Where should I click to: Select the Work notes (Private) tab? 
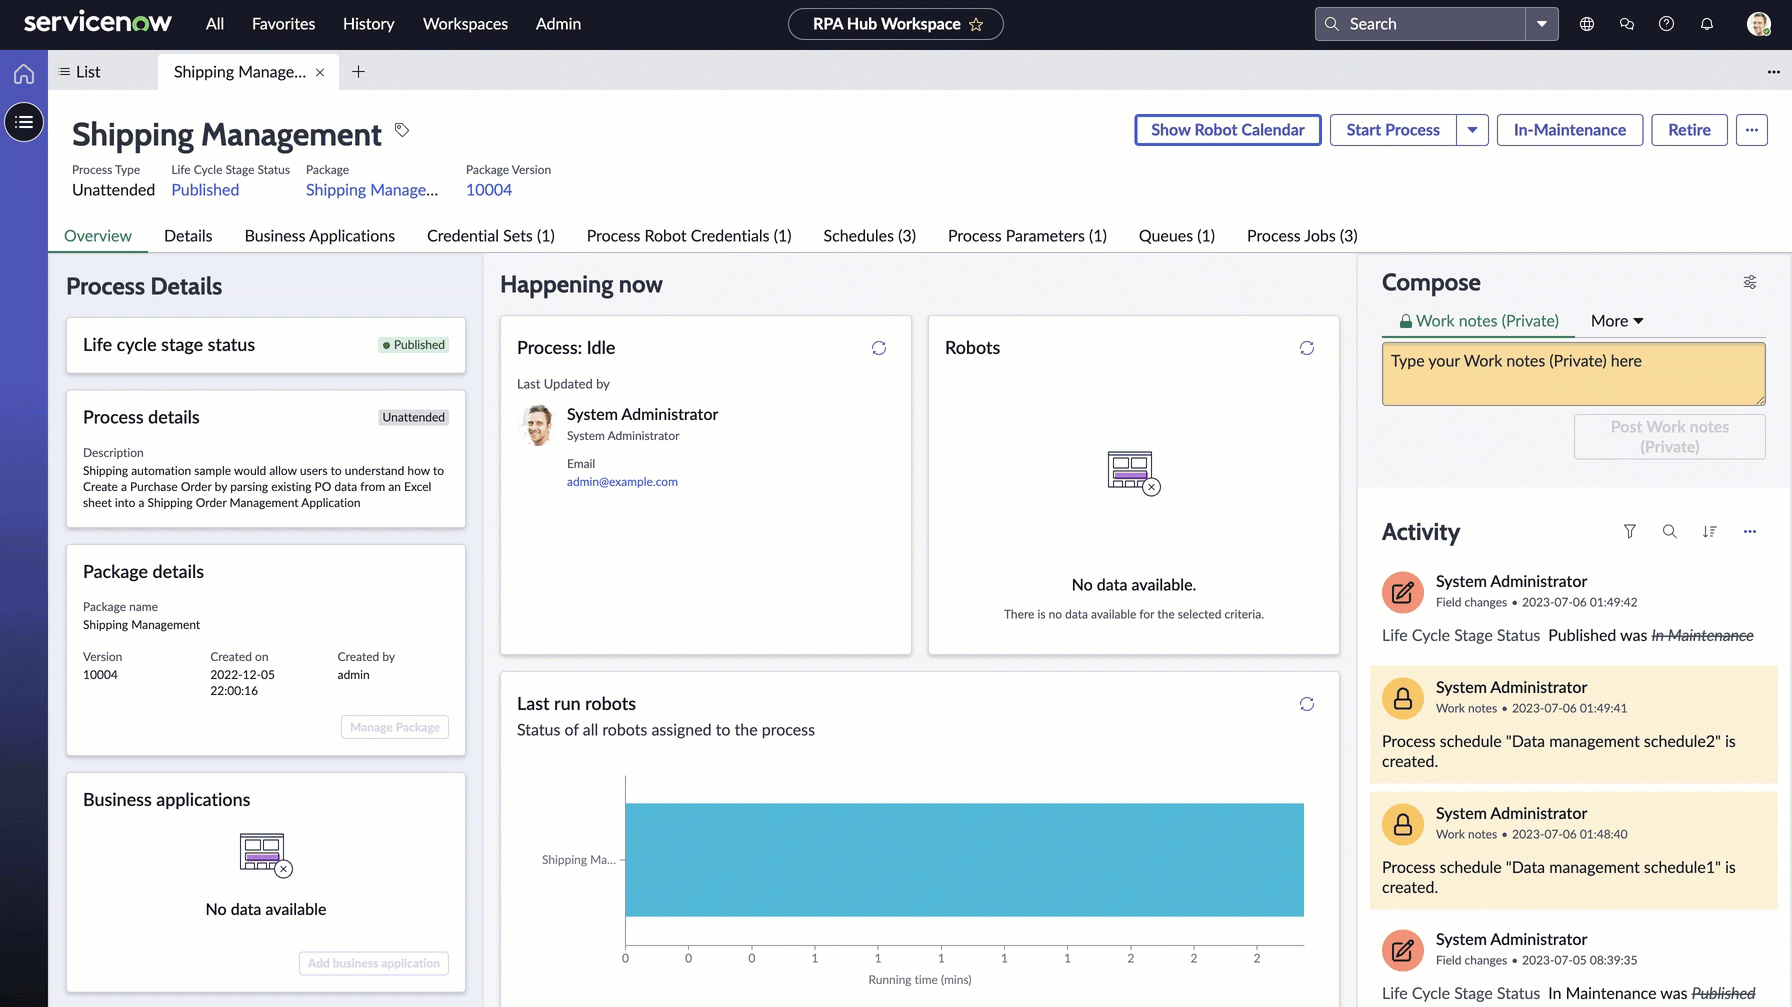1478,321
